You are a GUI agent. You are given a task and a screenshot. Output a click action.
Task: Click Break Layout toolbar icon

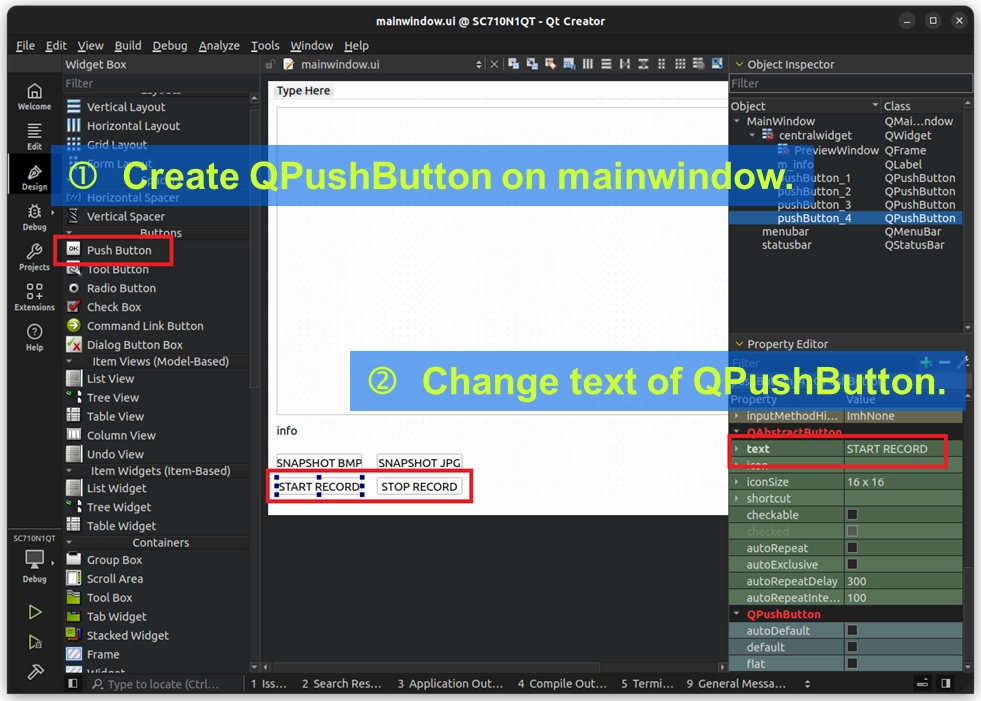[698, 64]
